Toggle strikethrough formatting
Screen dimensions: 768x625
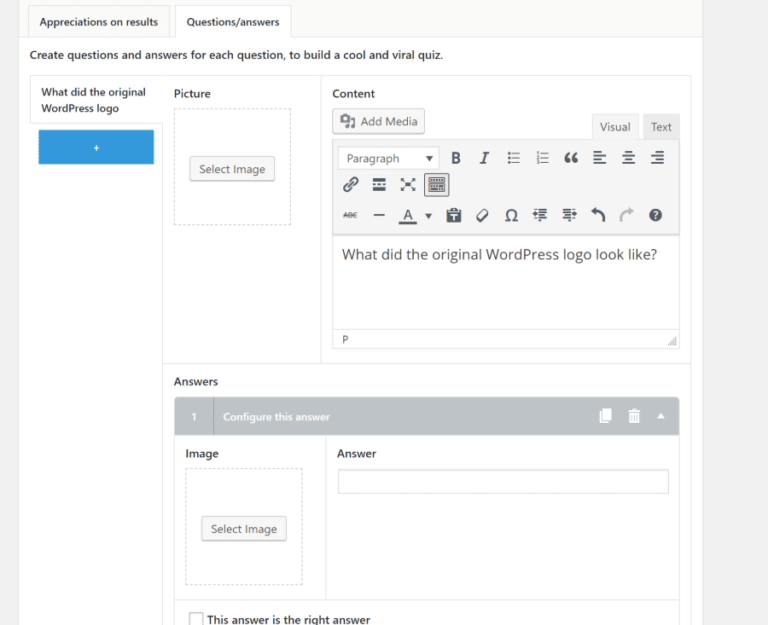350,216
